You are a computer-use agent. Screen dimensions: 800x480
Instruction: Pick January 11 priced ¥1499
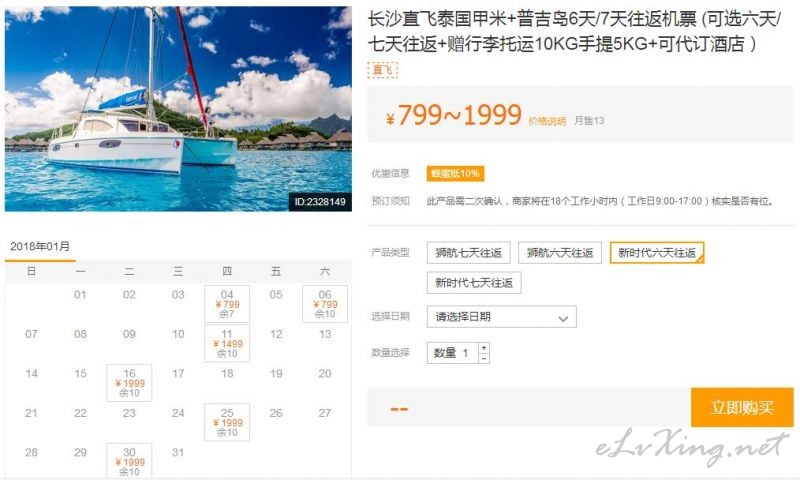pos(227,343)
